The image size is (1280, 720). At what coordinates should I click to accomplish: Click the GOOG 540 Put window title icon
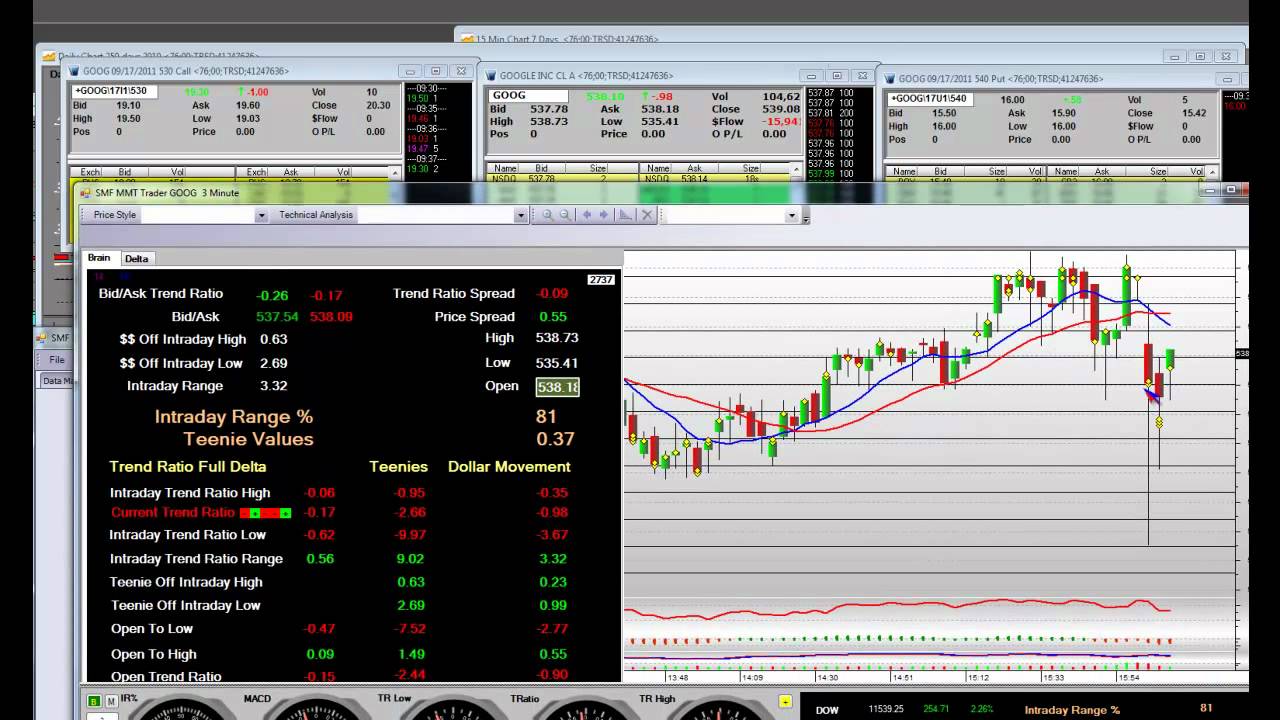pos(889,79)
